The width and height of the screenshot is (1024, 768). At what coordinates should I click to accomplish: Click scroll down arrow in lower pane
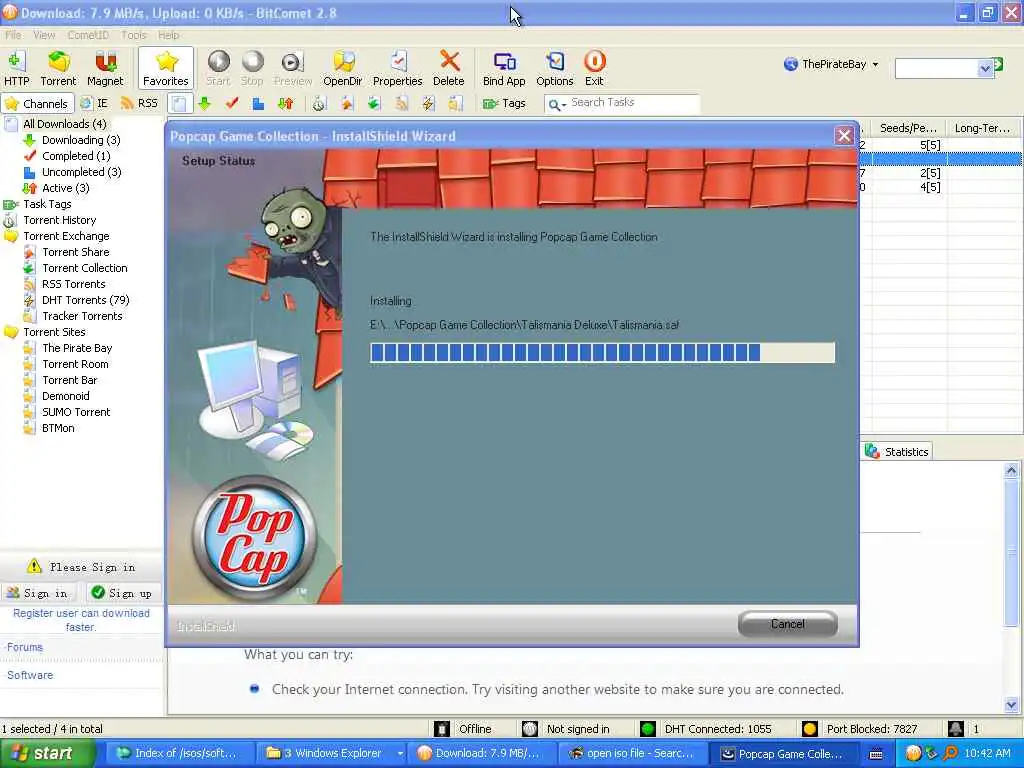[x=1011, y=705]
